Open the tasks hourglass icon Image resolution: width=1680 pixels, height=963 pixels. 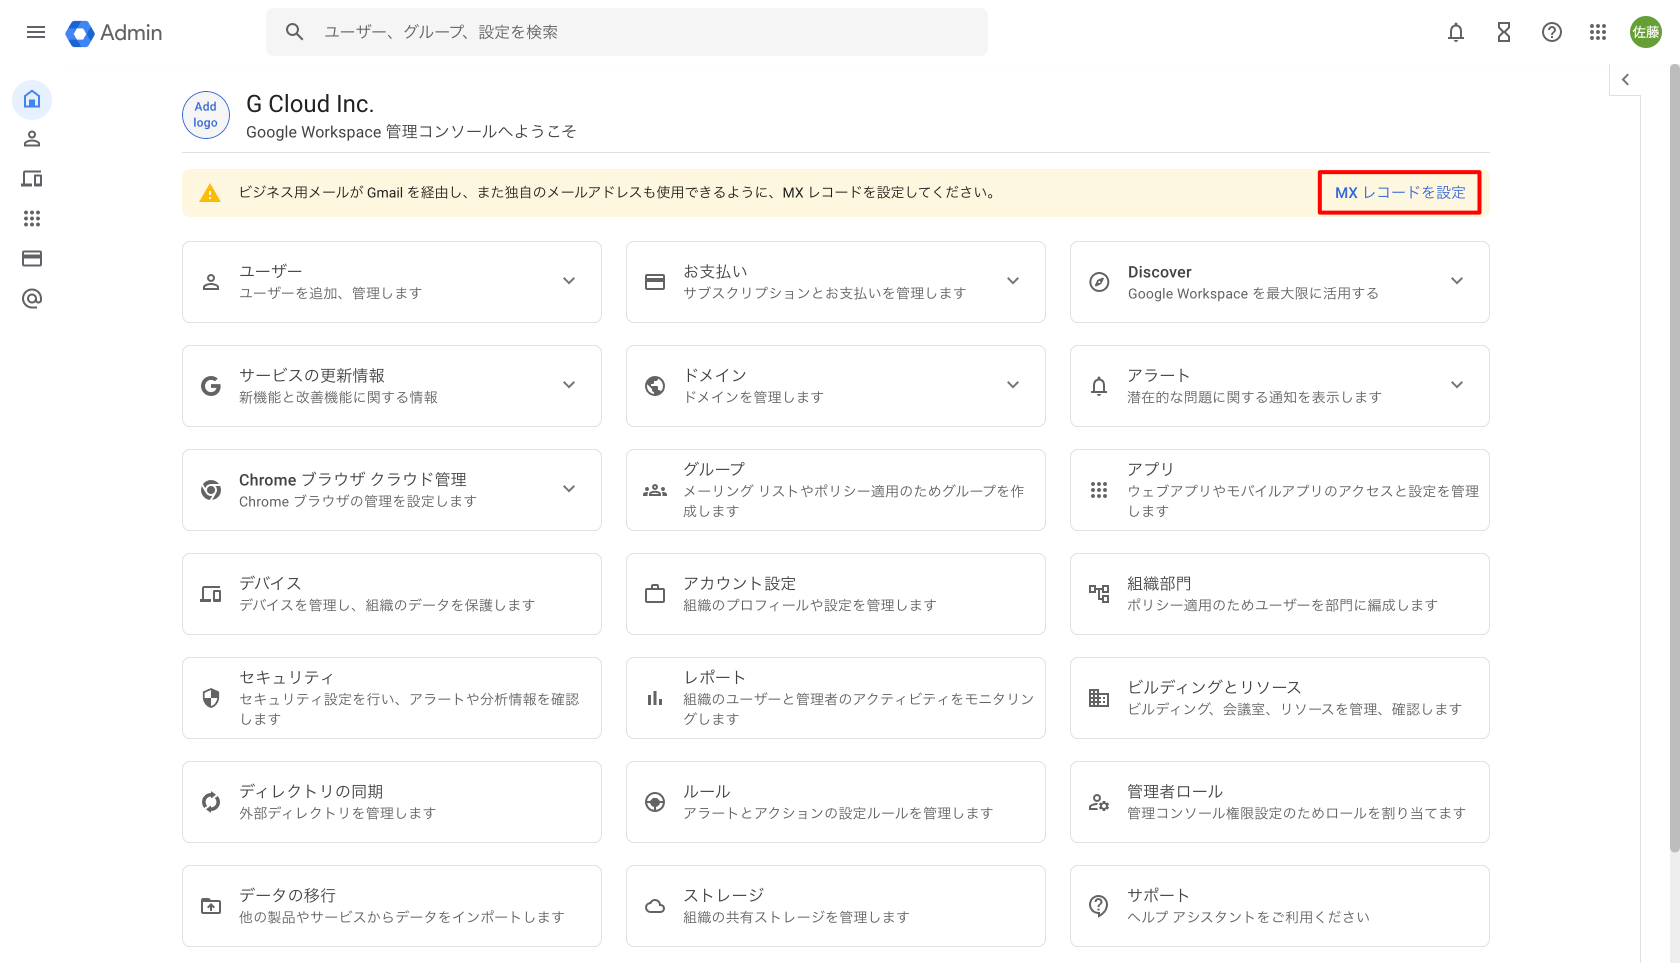tap(1504, 32)
